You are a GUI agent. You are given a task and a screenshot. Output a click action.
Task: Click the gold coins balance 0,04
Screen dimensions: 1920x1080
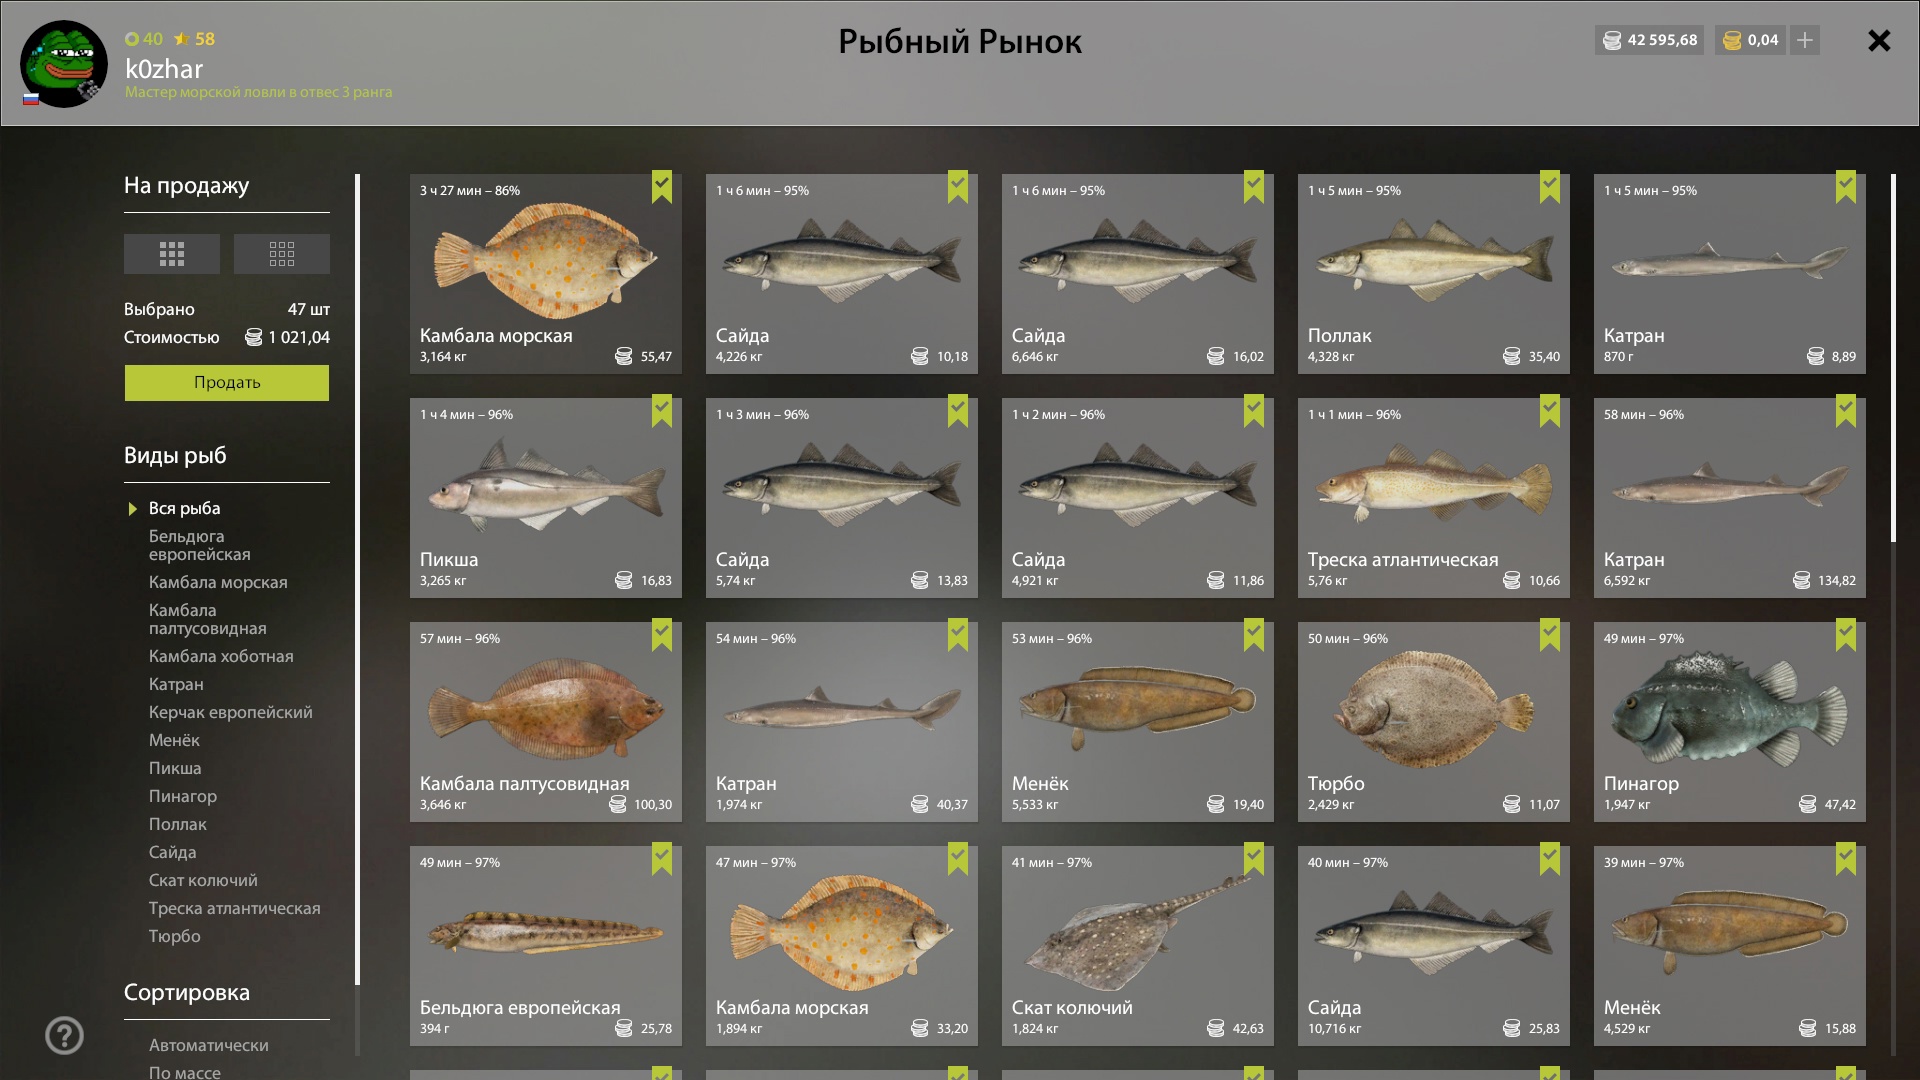point(1751,40)
